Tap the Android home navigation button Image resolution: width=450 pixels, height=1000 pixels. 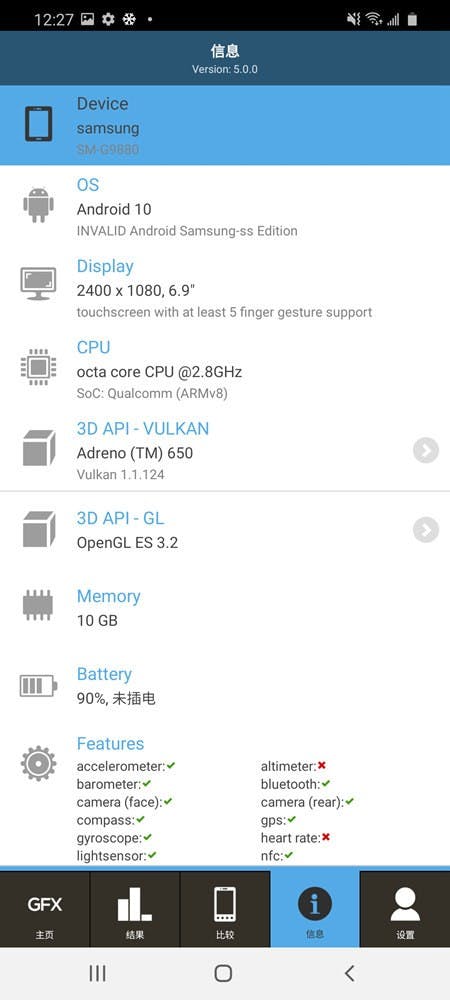[223, 973]
